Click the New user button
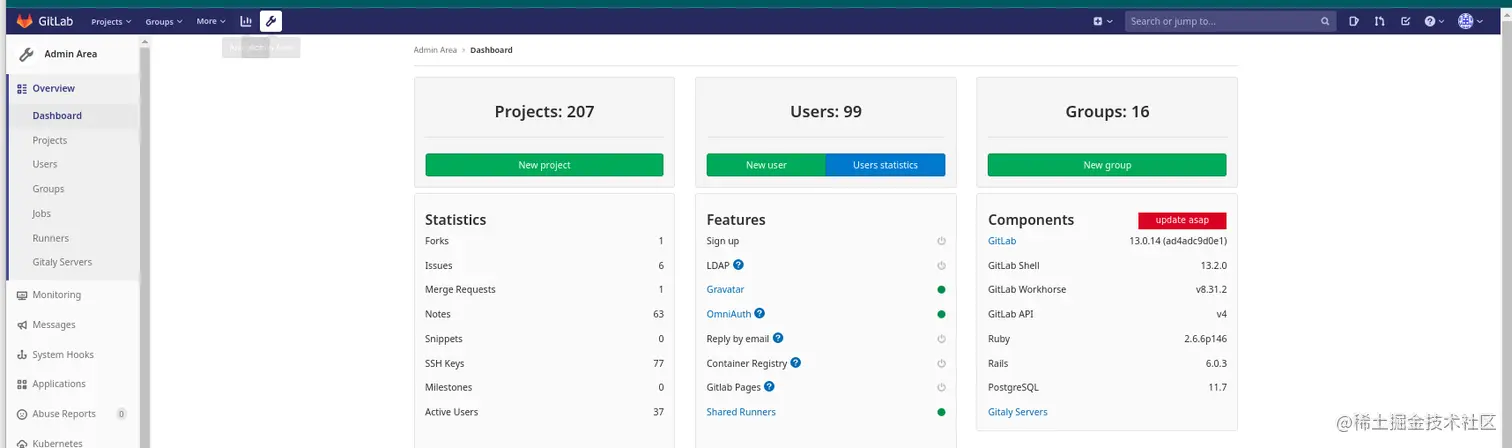Screen dimensions: 1512x448 click(766, 165)
